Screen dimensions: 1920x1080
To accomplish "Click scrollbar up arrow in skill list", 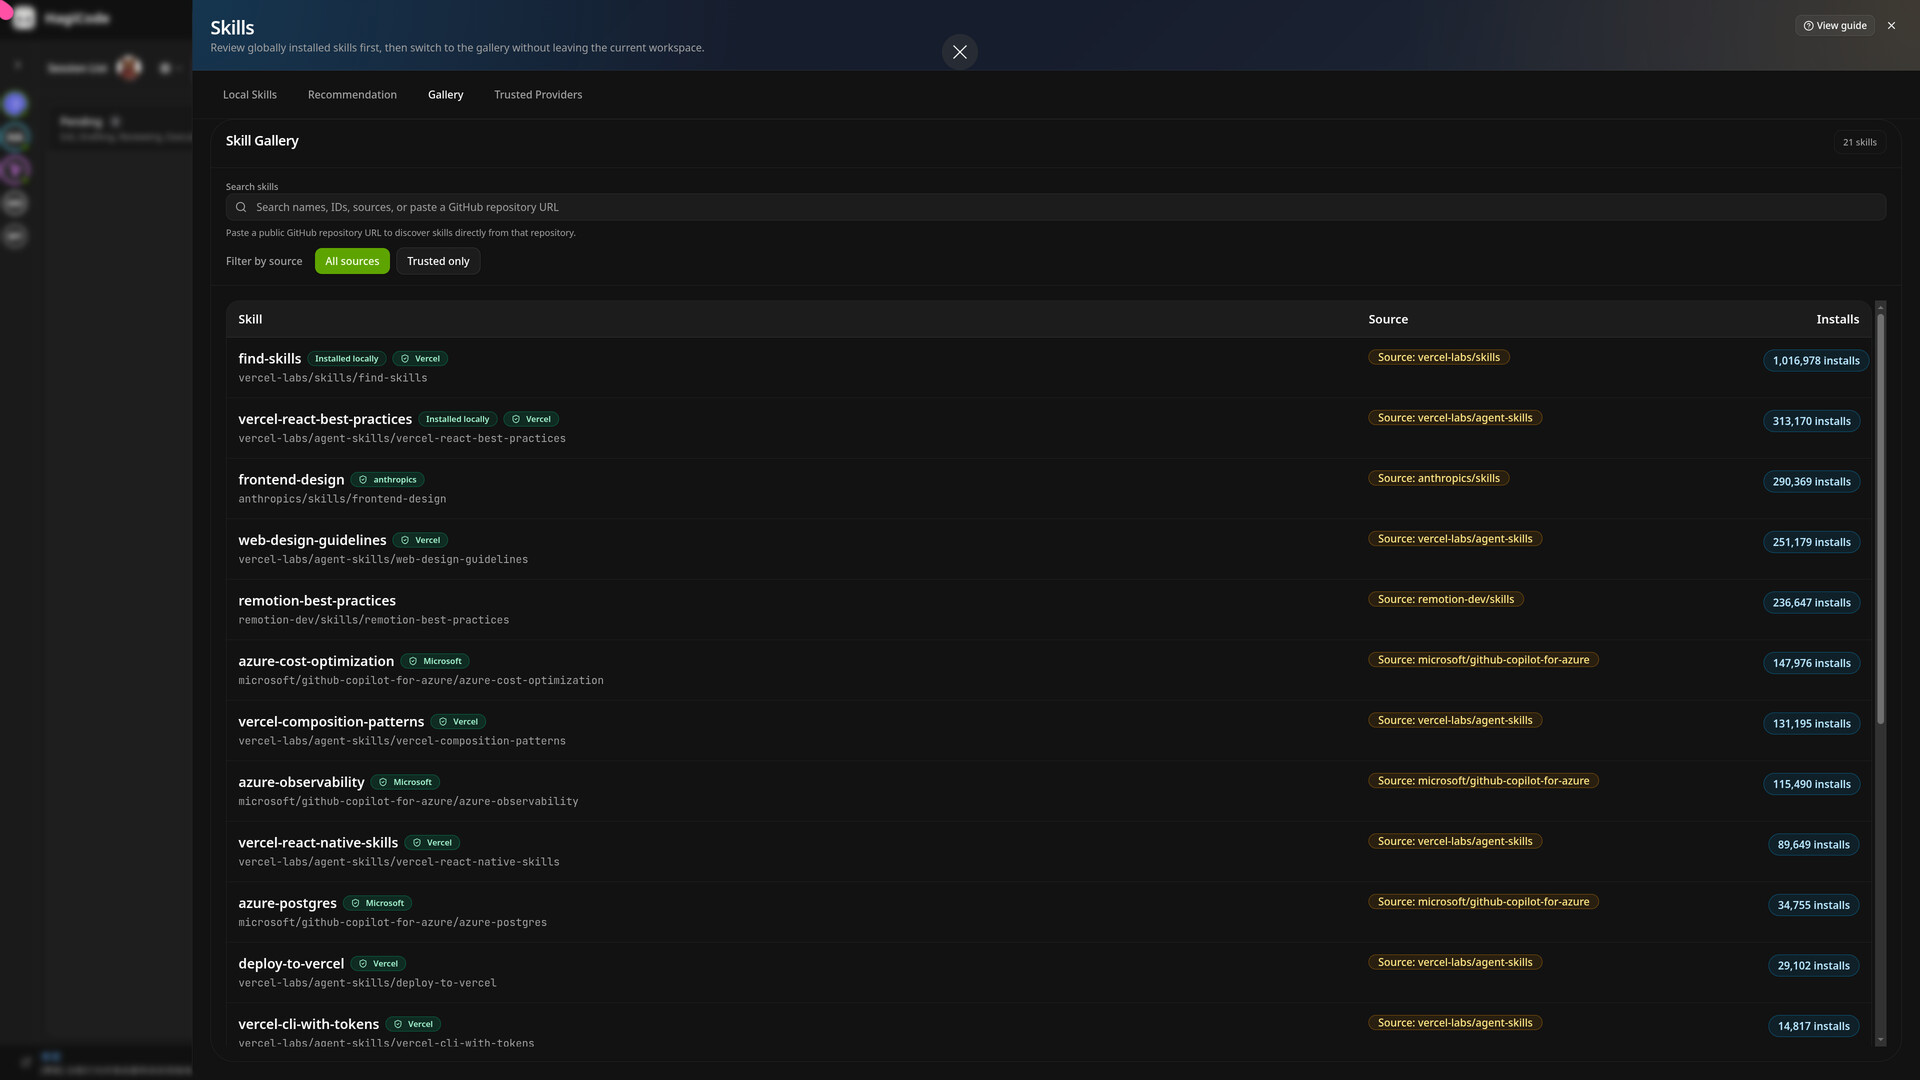I will coord(1880,307).
